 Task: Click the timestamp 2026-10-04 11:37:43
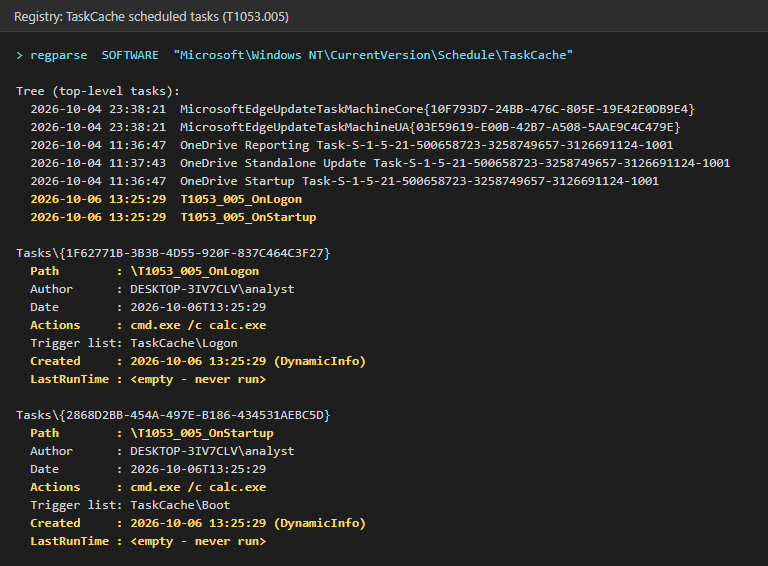point(98,163)
